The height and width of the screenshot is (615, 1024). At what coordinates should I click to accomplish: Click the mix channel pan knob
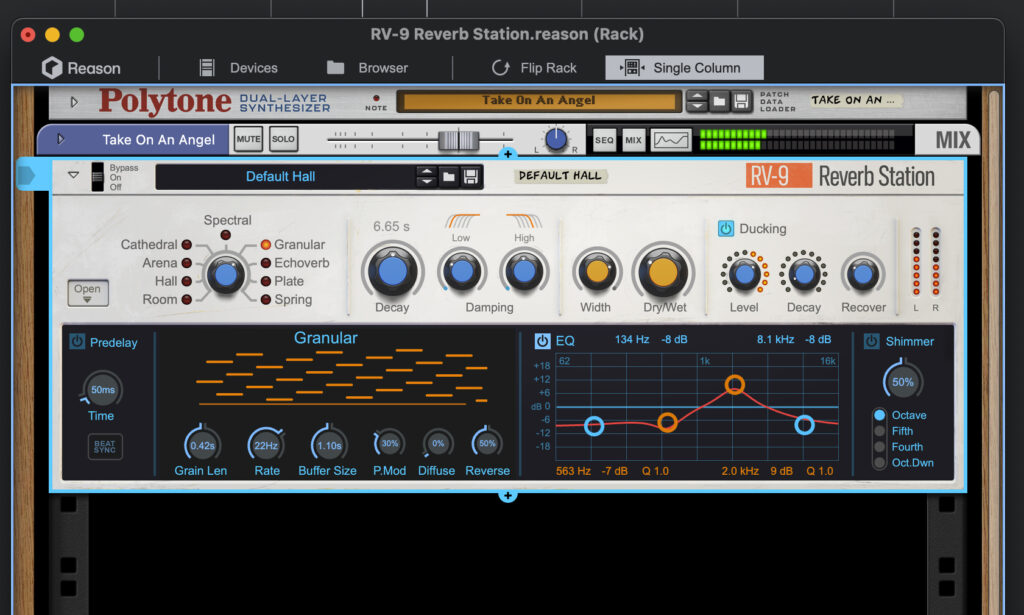556,139
